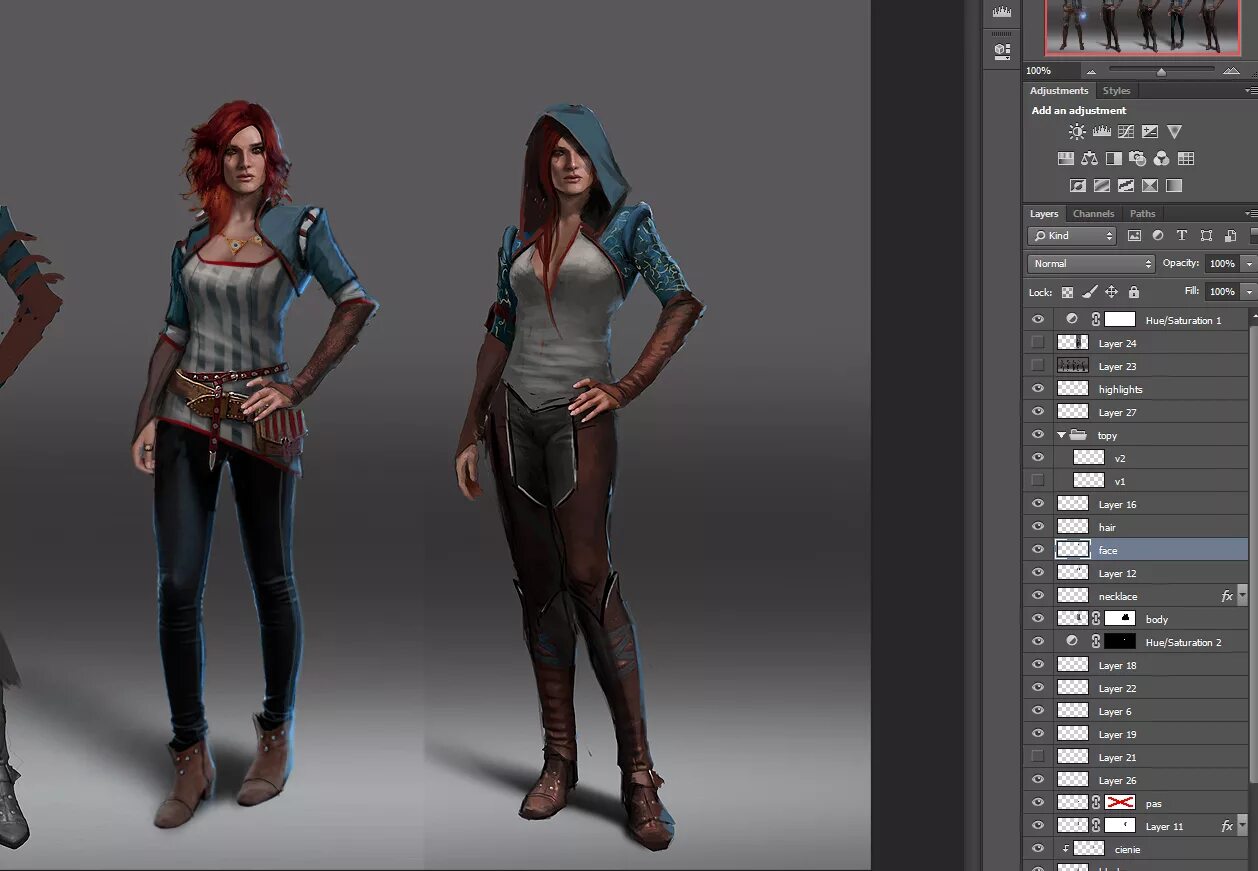Viewport: 1258px width, 871px height.
Task: Add a Posterize adjustment
Action: tap(1102, 186)
